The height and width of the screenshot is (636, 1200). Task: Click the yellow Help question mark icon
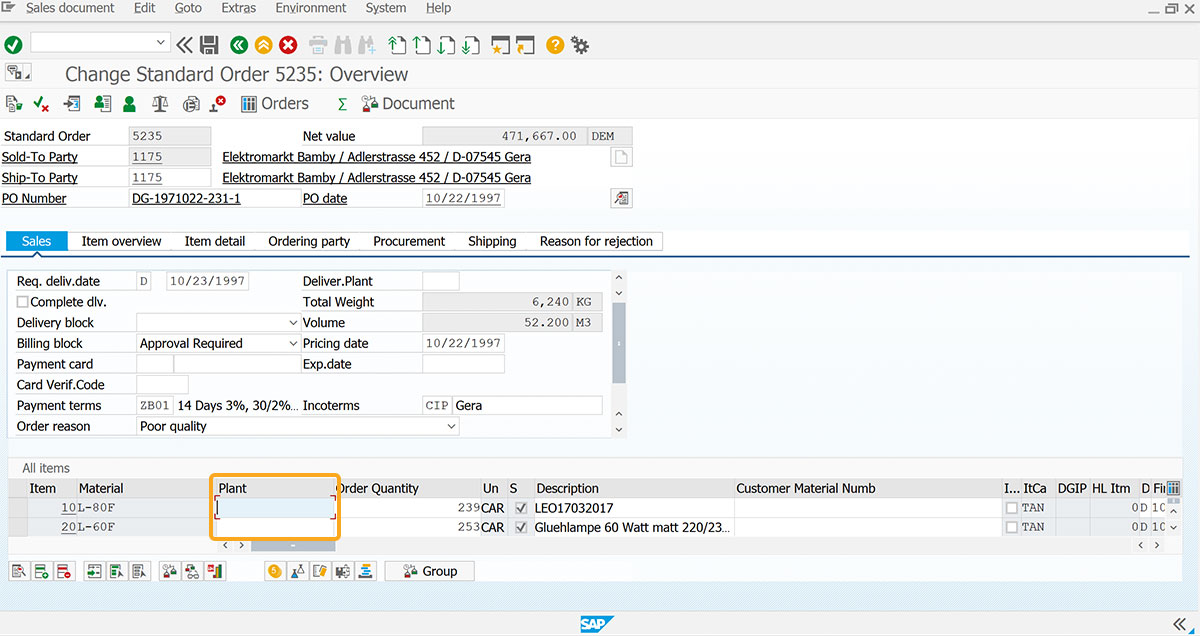[x=555, y=44]
